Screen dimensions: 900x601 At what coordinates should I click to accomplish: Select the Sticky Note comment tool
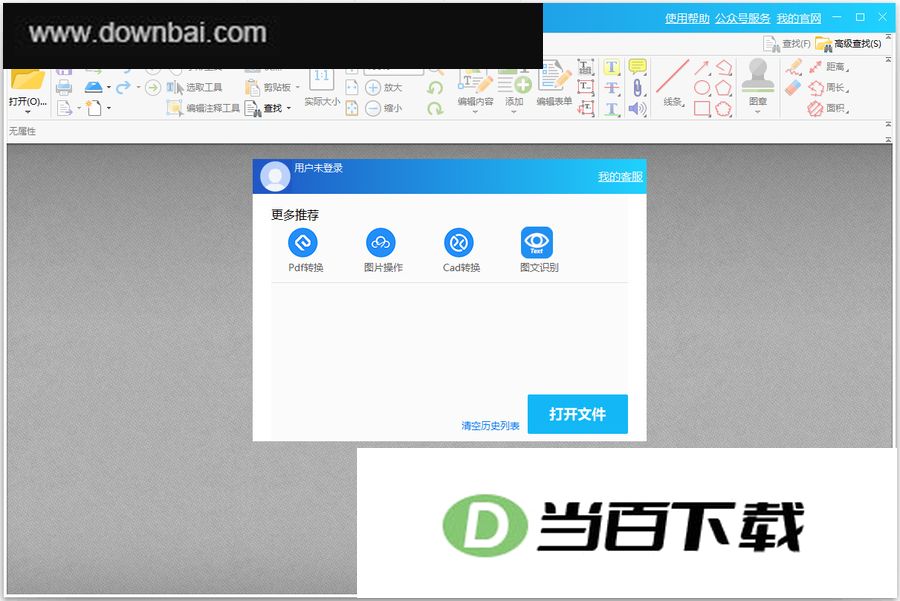[x=637, y=67]
